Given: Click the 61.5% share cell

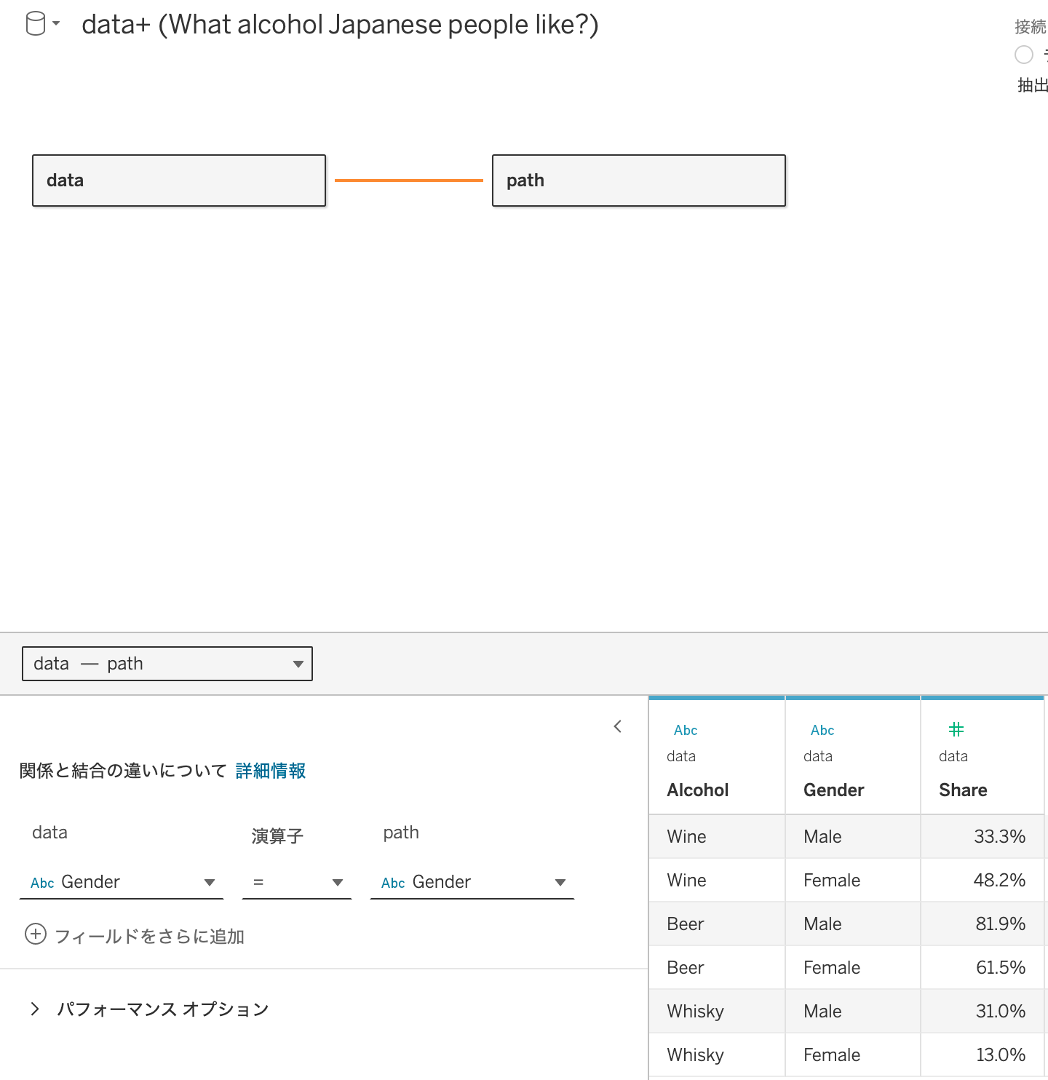Looking at the screenshot, I should [x=983, y=967].
